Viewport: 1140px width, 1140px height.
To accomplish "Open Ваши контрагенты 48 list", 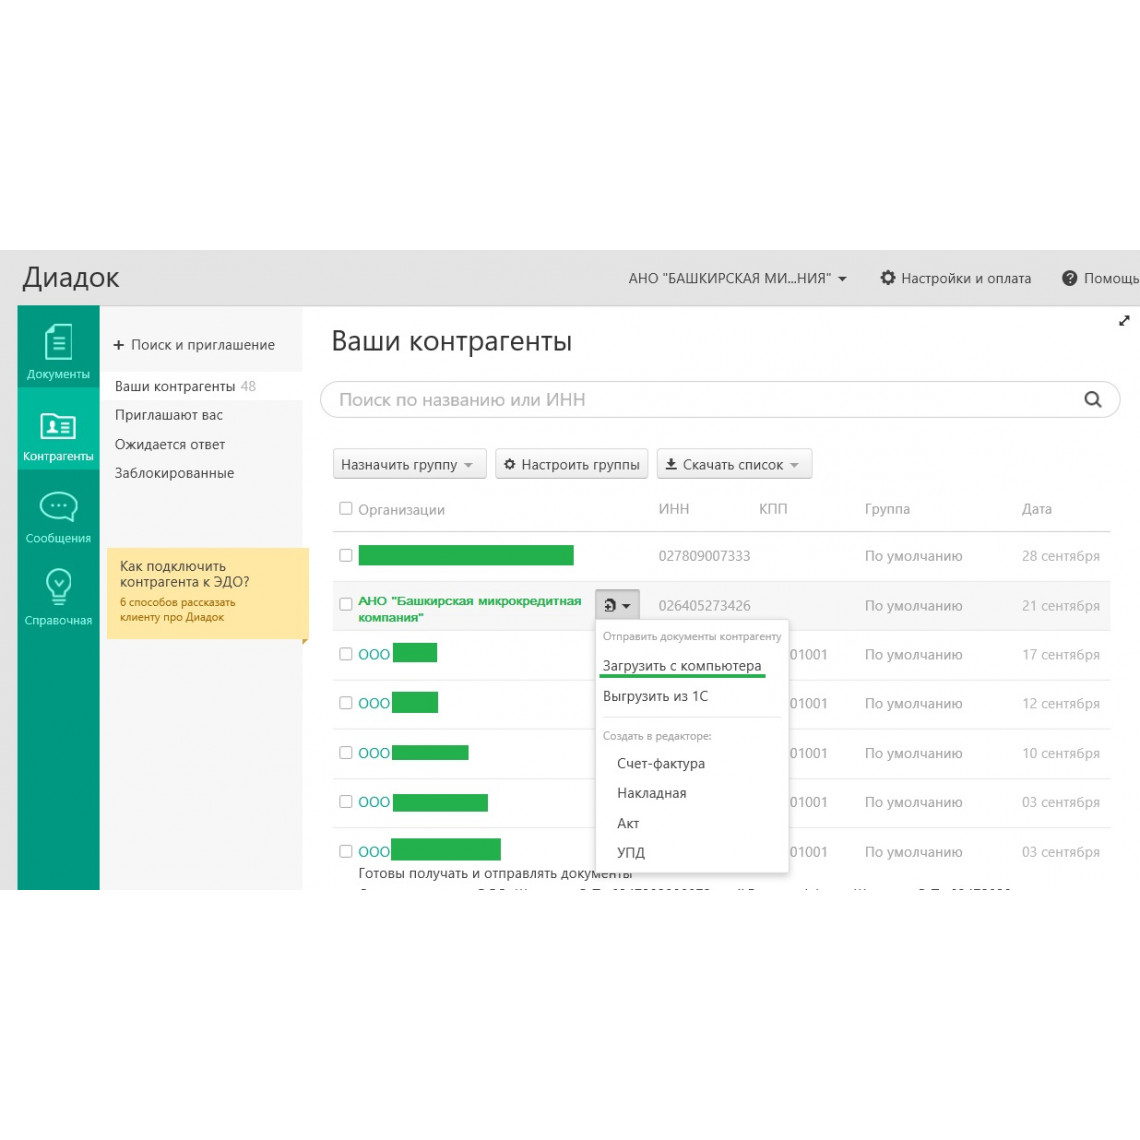I will click(185, 386).
